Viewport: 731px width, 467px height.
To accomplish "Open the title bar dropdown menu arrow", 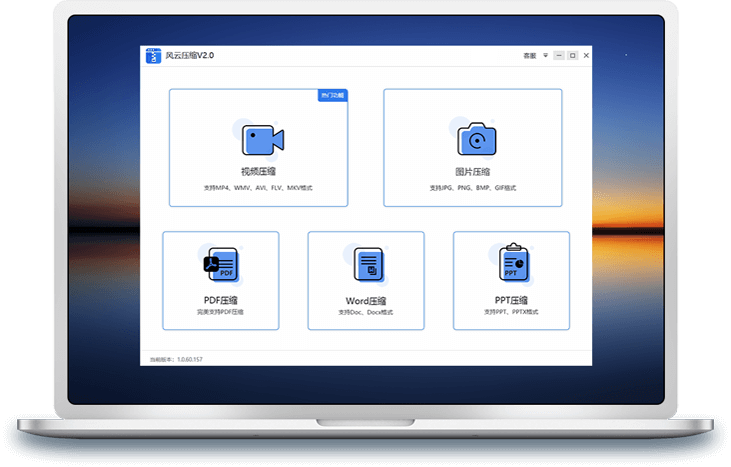I will tap(545, 56).
